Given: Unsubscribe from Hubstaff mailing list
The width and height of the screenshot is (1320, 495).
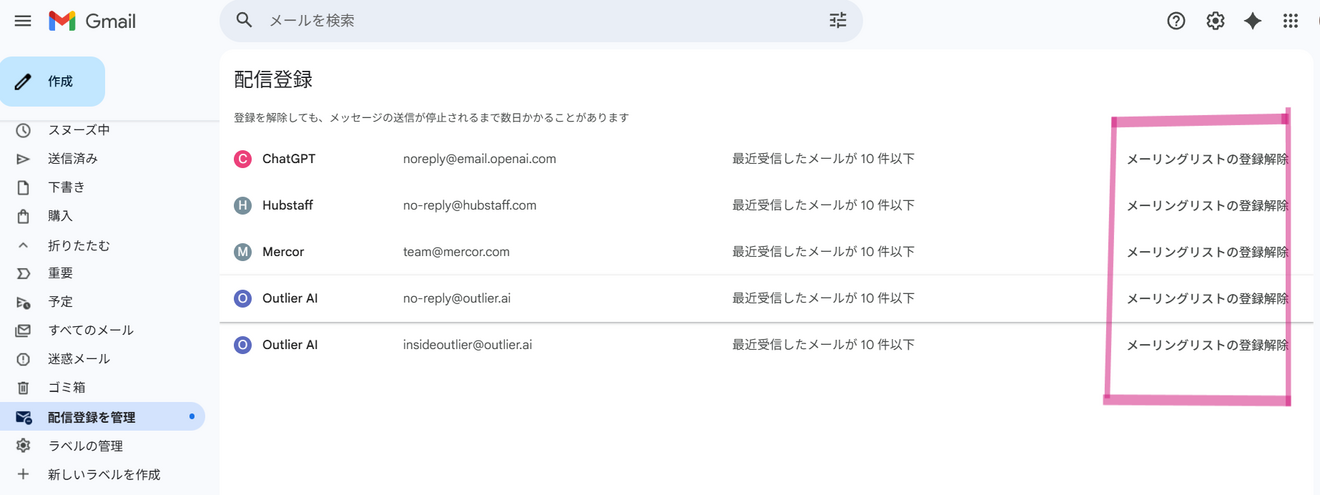Looking at the screenshot, I should (x=1207, y=205).
